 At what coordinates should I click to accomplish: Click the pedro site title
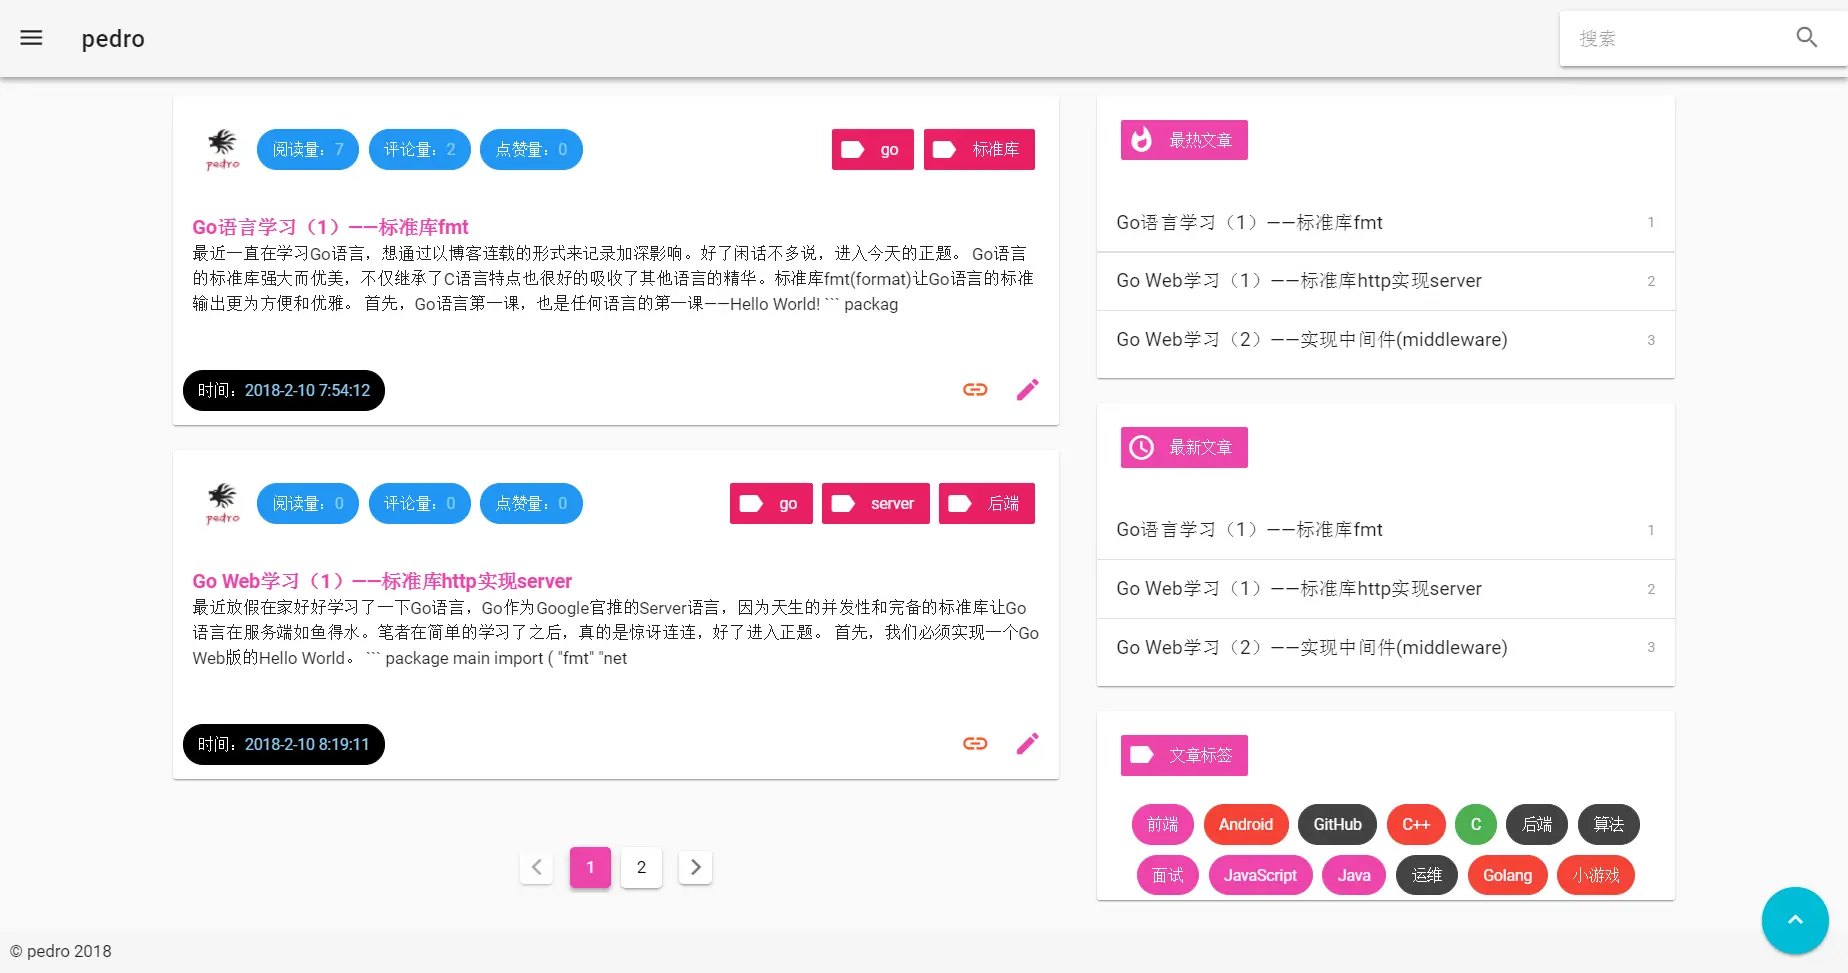113,39
